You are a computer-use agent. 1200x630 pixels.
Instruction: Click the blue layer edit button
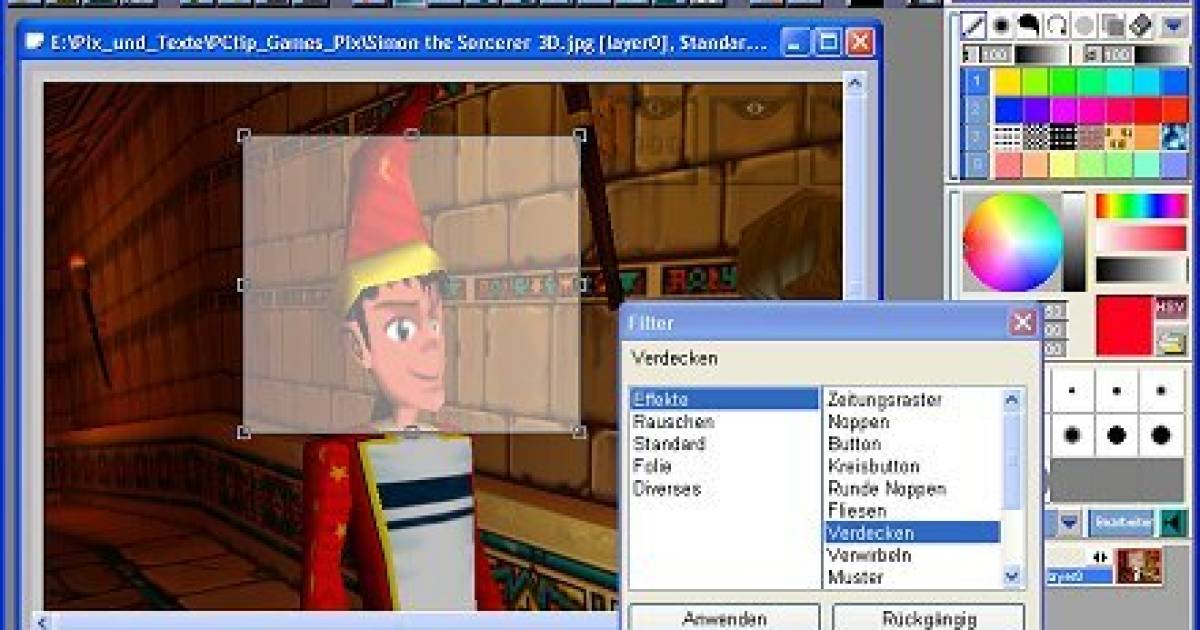pyautogui.click(x=1122, y=522)
